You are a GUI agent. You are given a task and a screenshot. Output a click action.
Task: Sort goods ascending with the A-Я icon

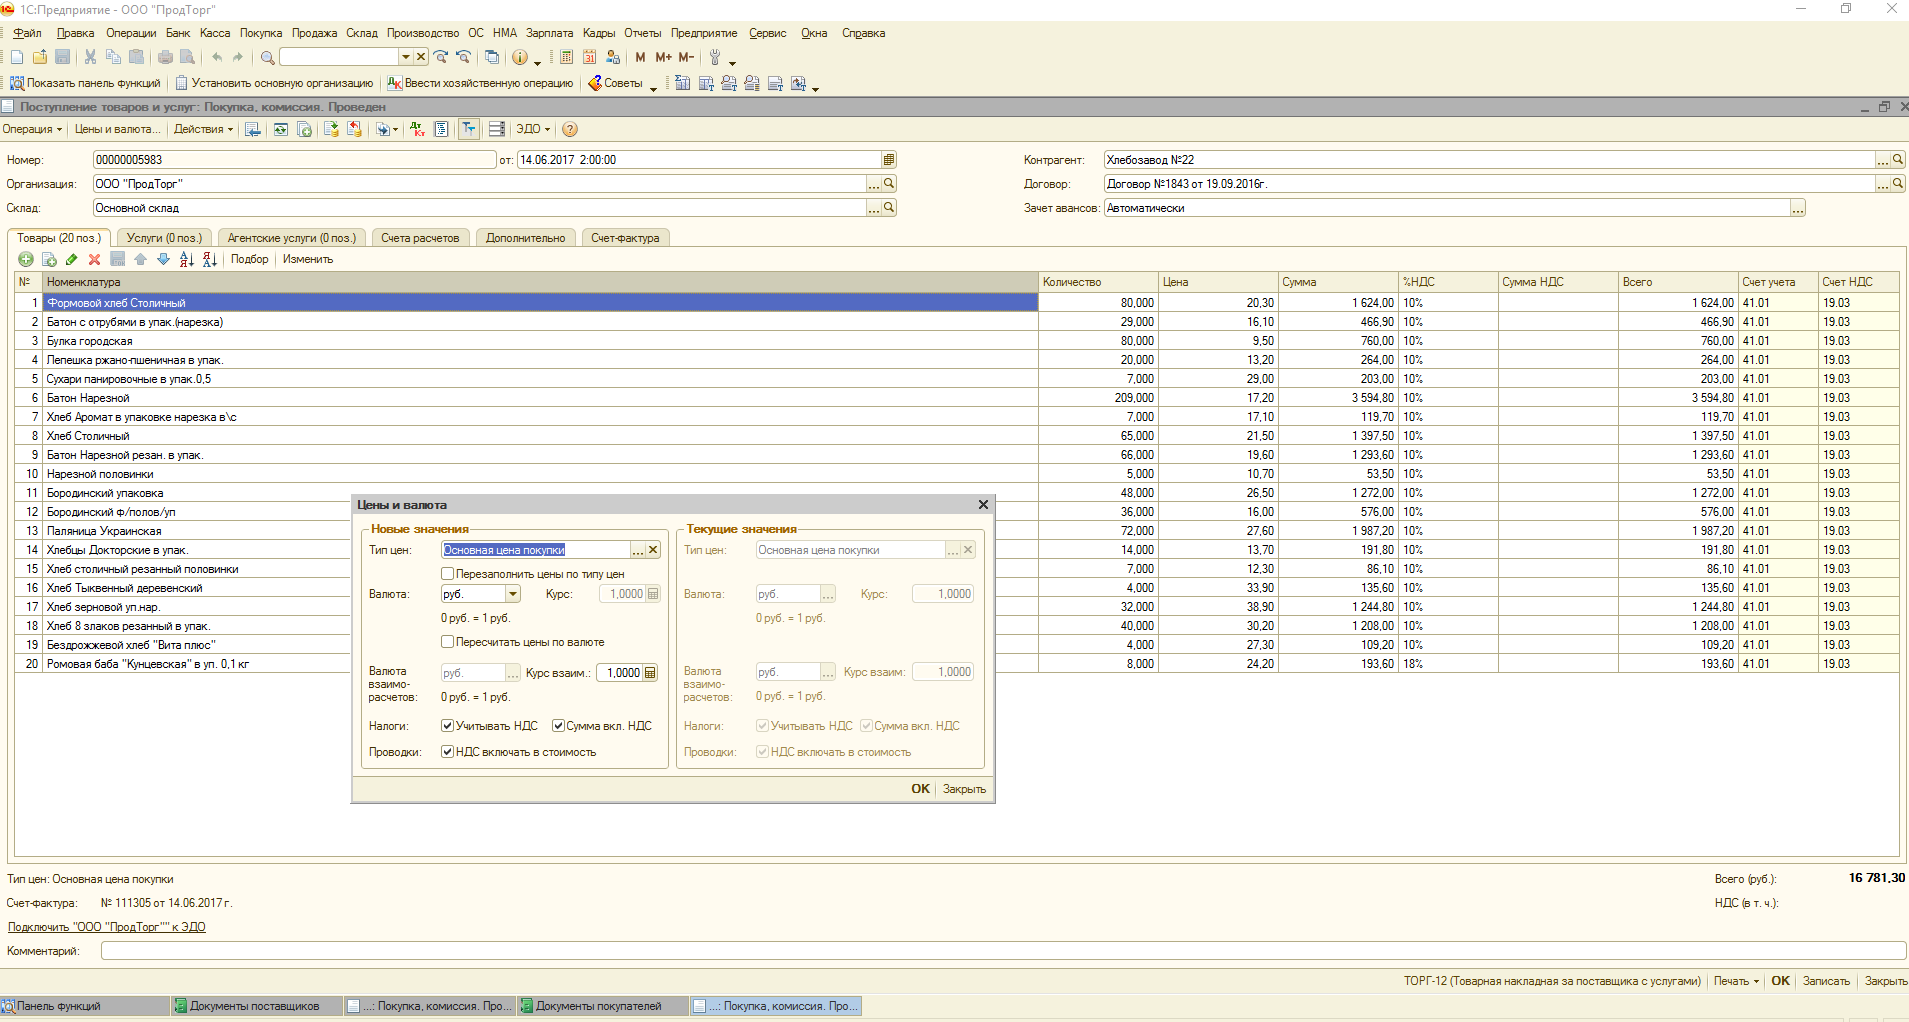pos(186,259)
